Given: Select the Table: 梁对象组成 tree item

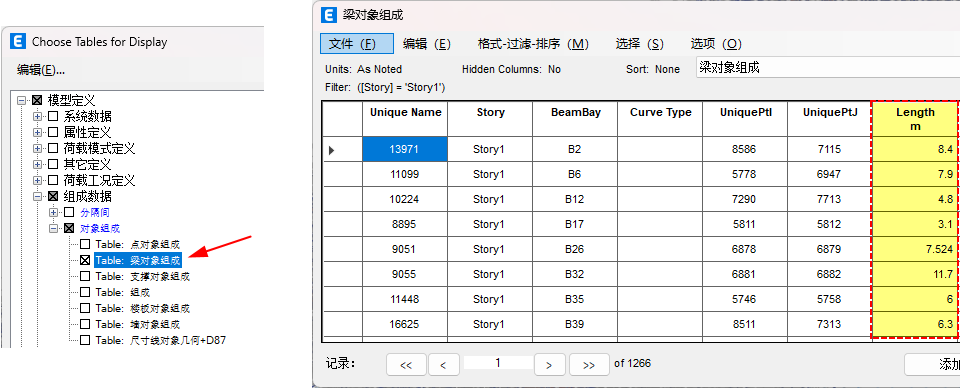Looking at the screenshot, I should [x=138, y=260].
